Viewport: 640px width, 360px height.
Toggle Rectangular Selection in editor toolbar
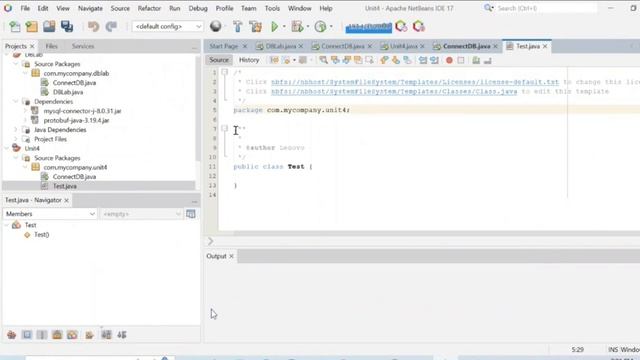click(x=369, y=60)
